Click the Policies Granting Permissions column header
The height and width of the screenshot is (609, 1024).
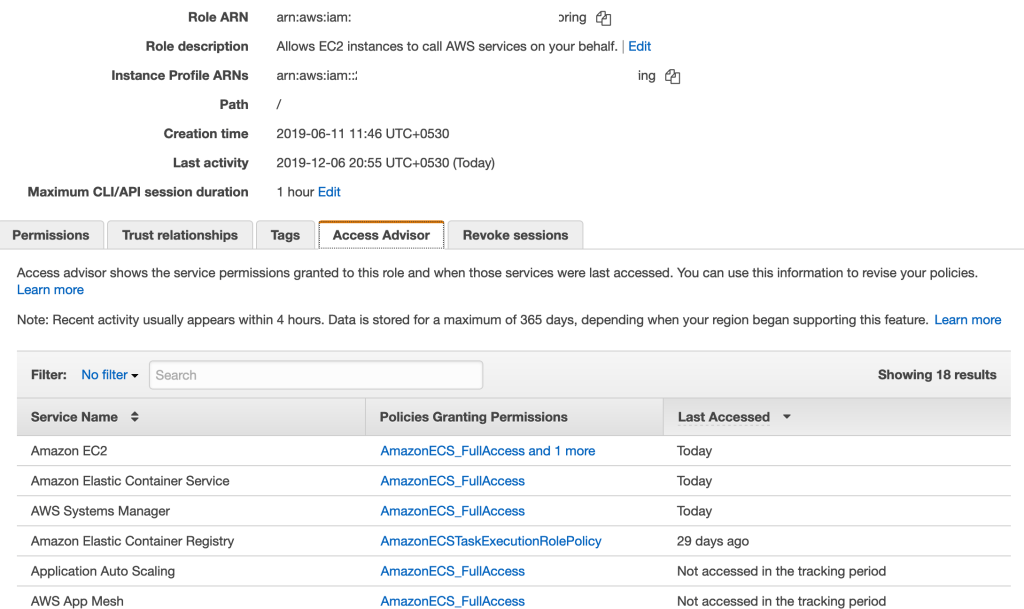pos(473,417)
